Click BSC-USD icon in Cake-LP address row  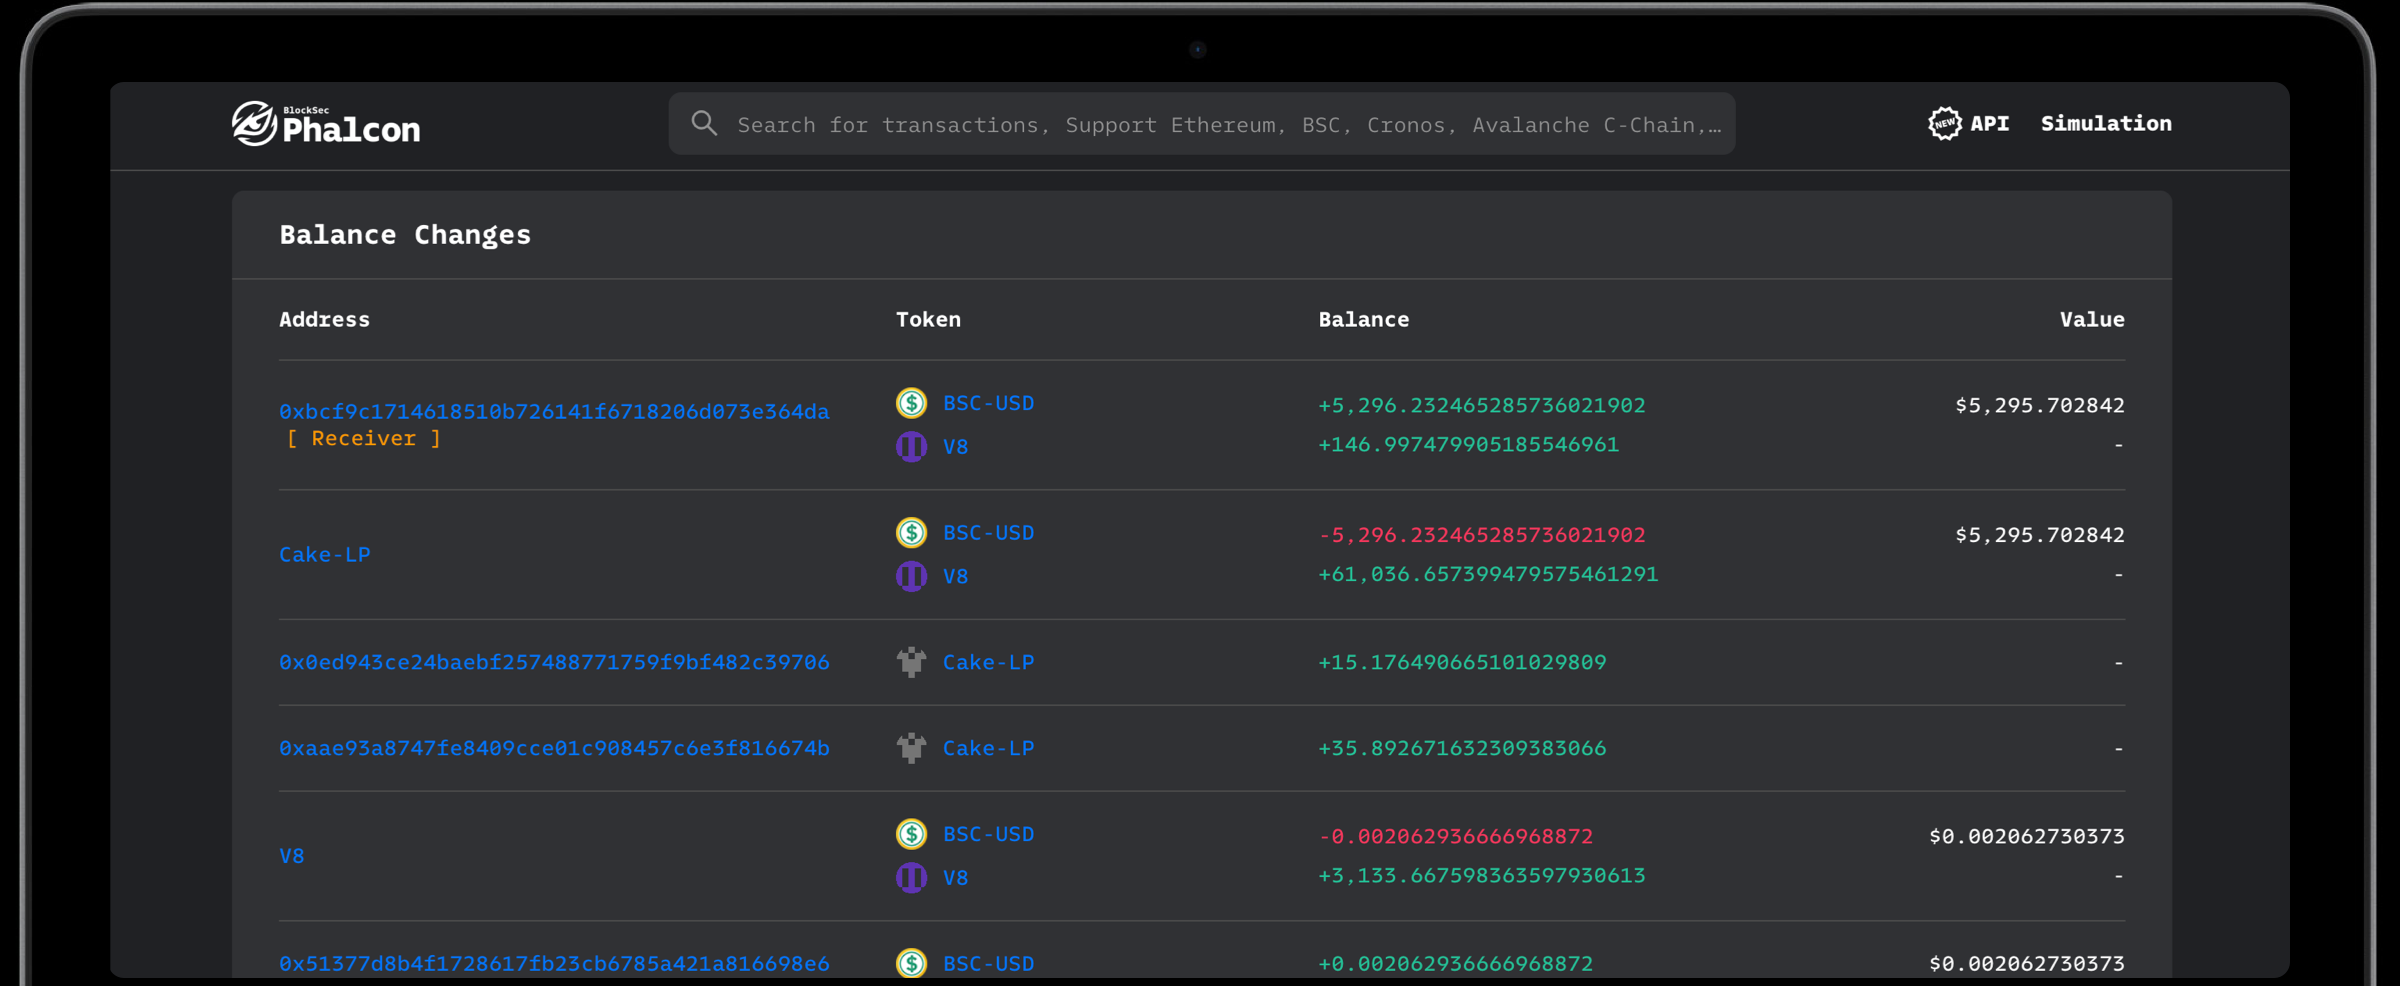(x=911, y=533)
